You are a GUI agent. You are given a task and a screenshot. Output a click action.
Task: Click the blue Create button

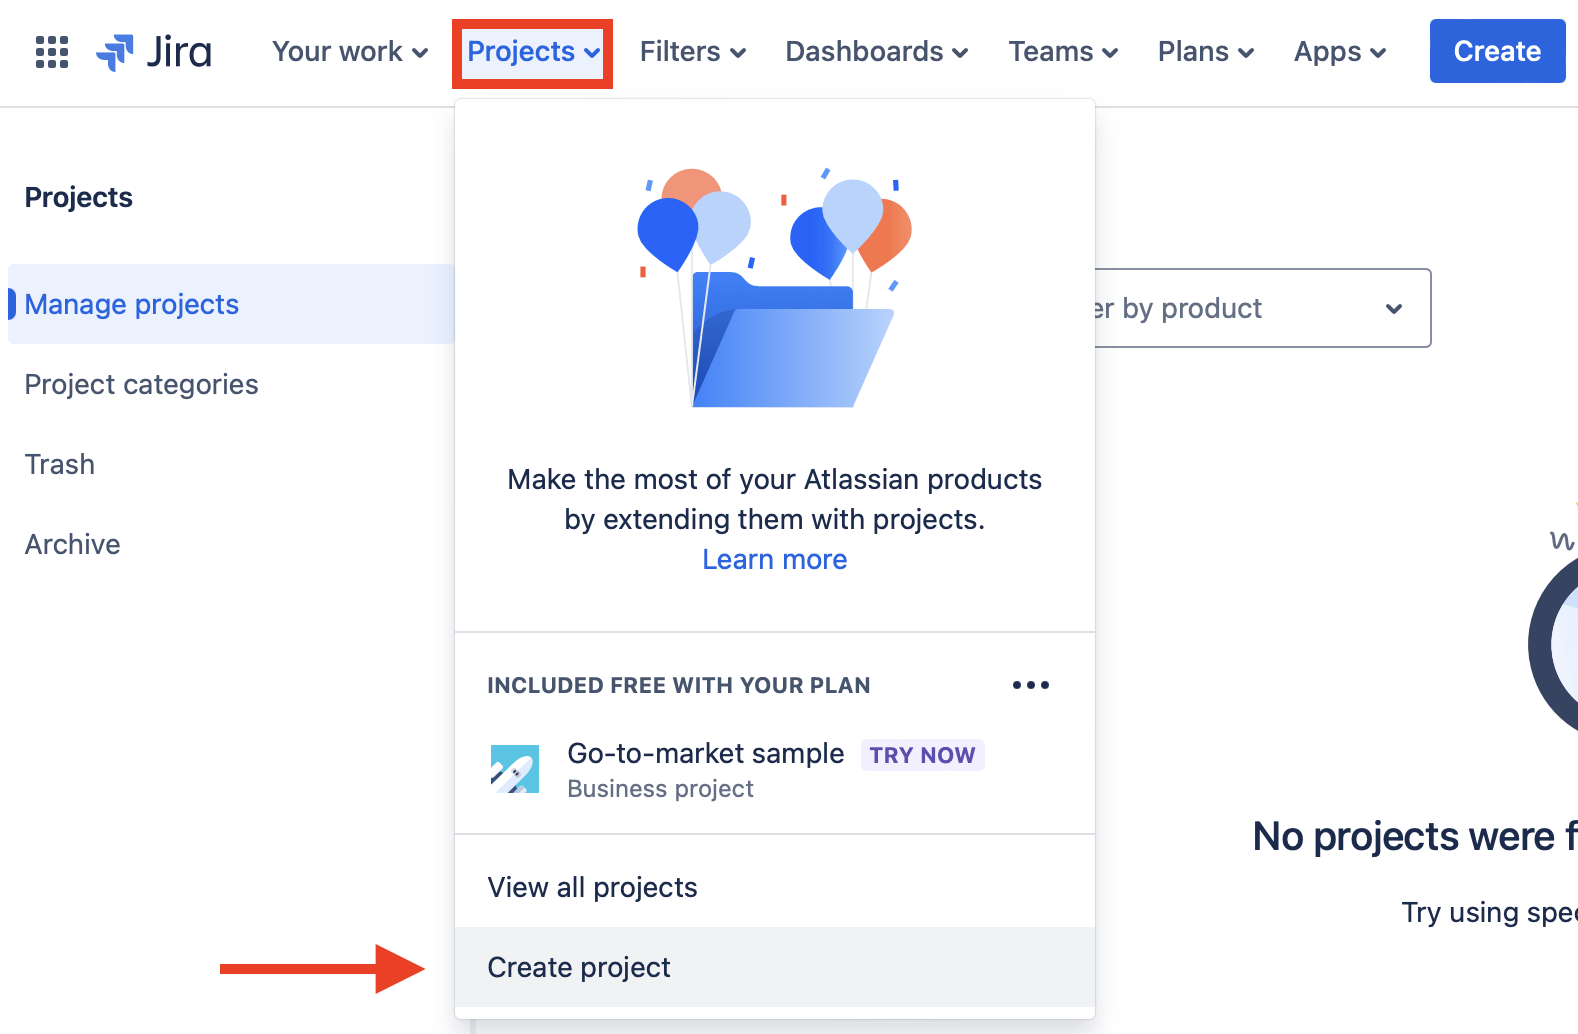tap(1497, 51)
